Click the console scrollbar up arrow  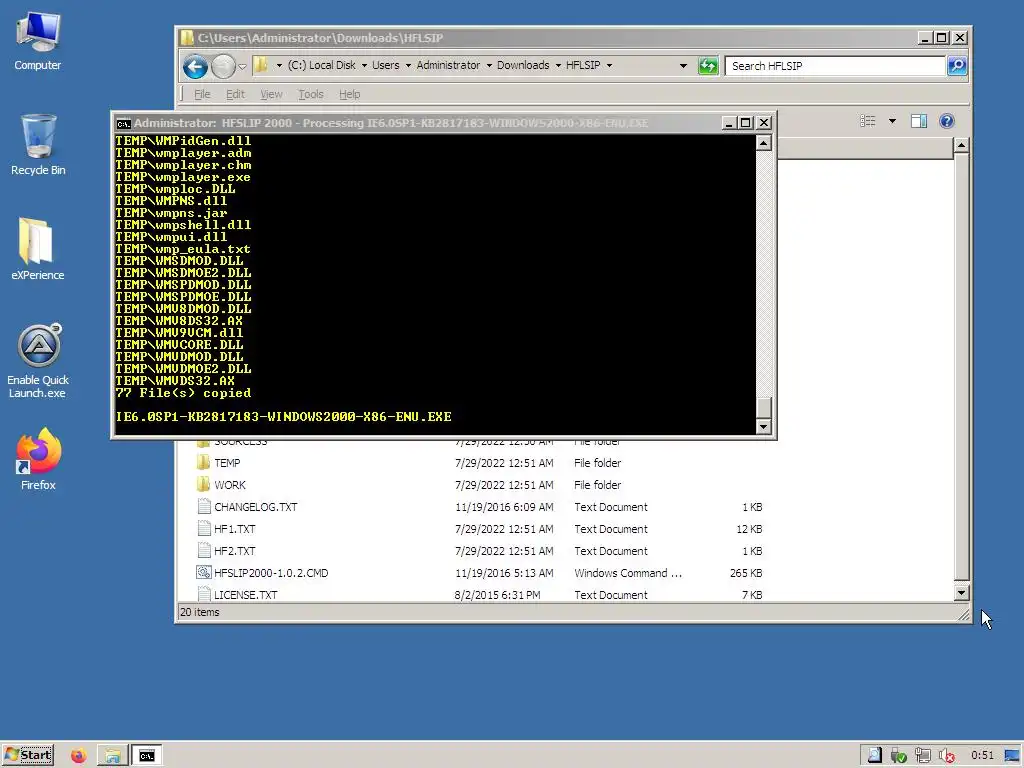[763, 142]
